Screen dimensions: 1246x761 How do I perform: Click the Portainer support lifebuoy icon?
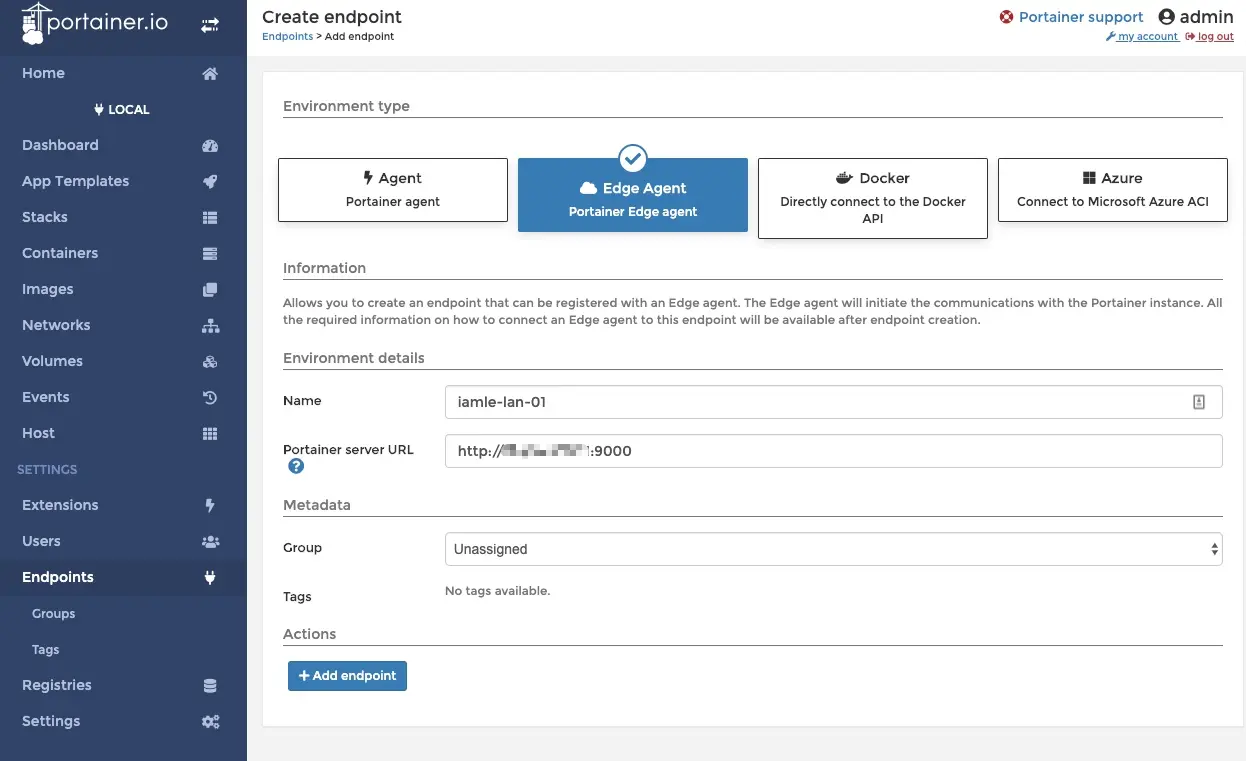tap(1006, 17)
